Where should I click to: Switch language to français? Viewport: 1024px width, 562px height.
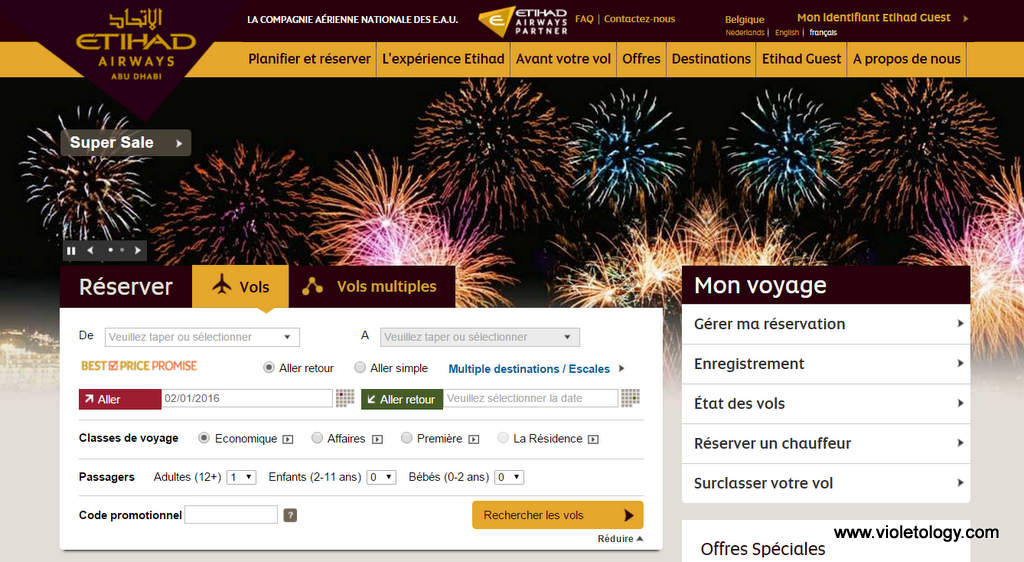click(x=823, y=33)
